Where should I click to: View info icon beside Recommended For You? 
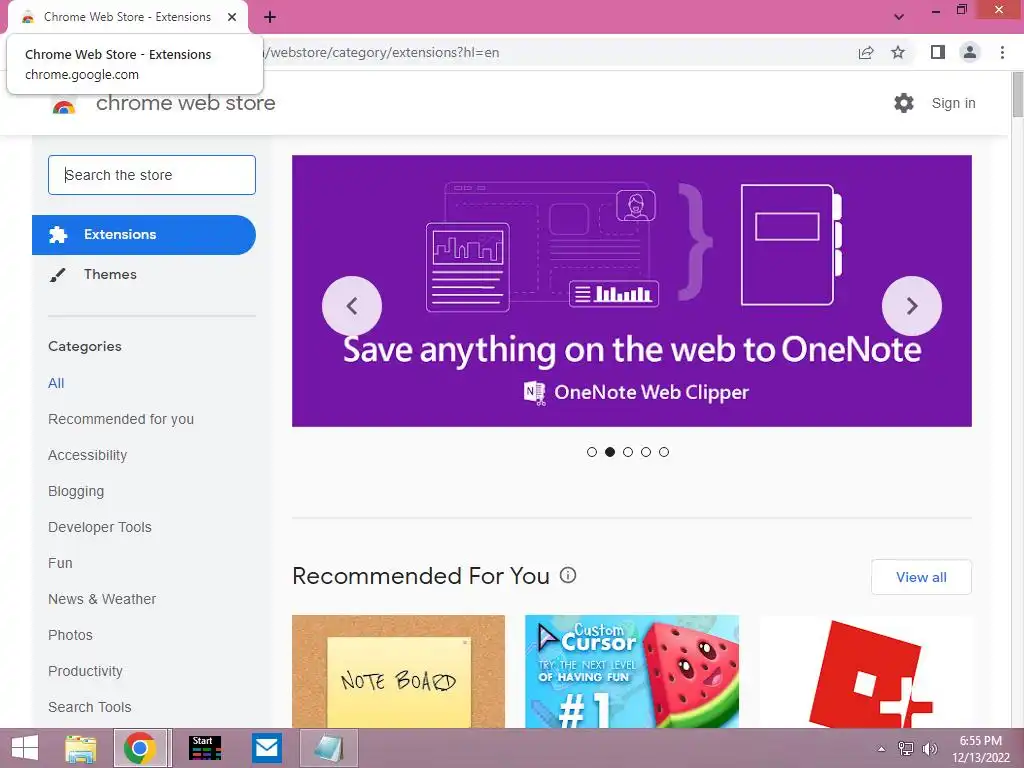tap(568, 575)
